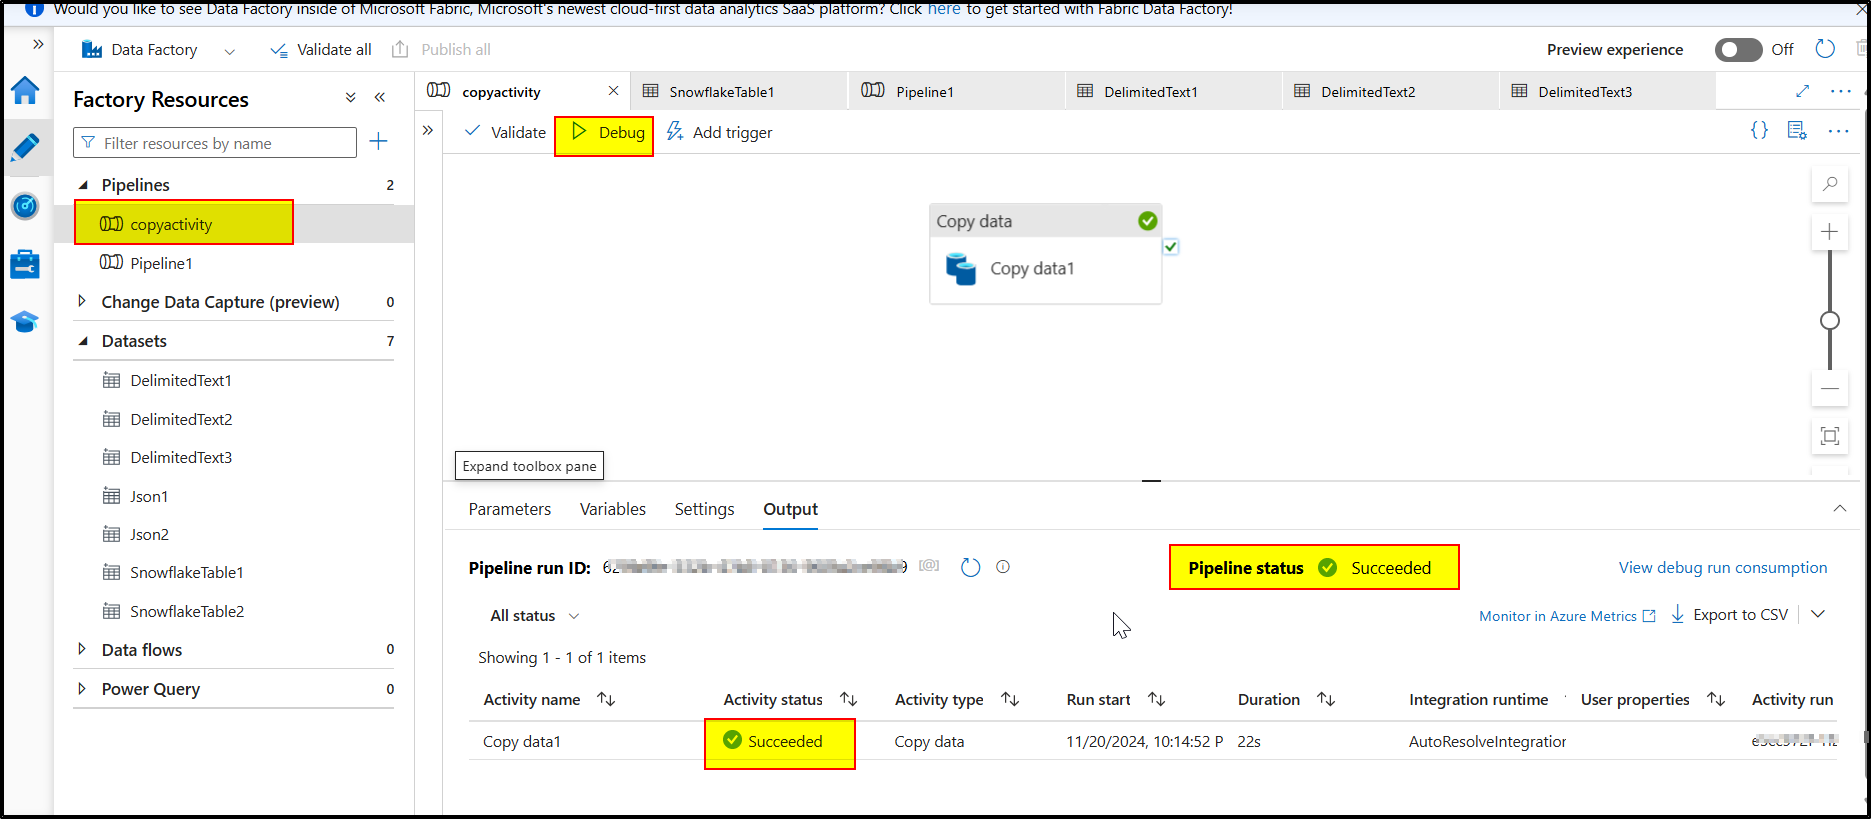Switch to the DelimitedText1 tab

(1174, 91)
